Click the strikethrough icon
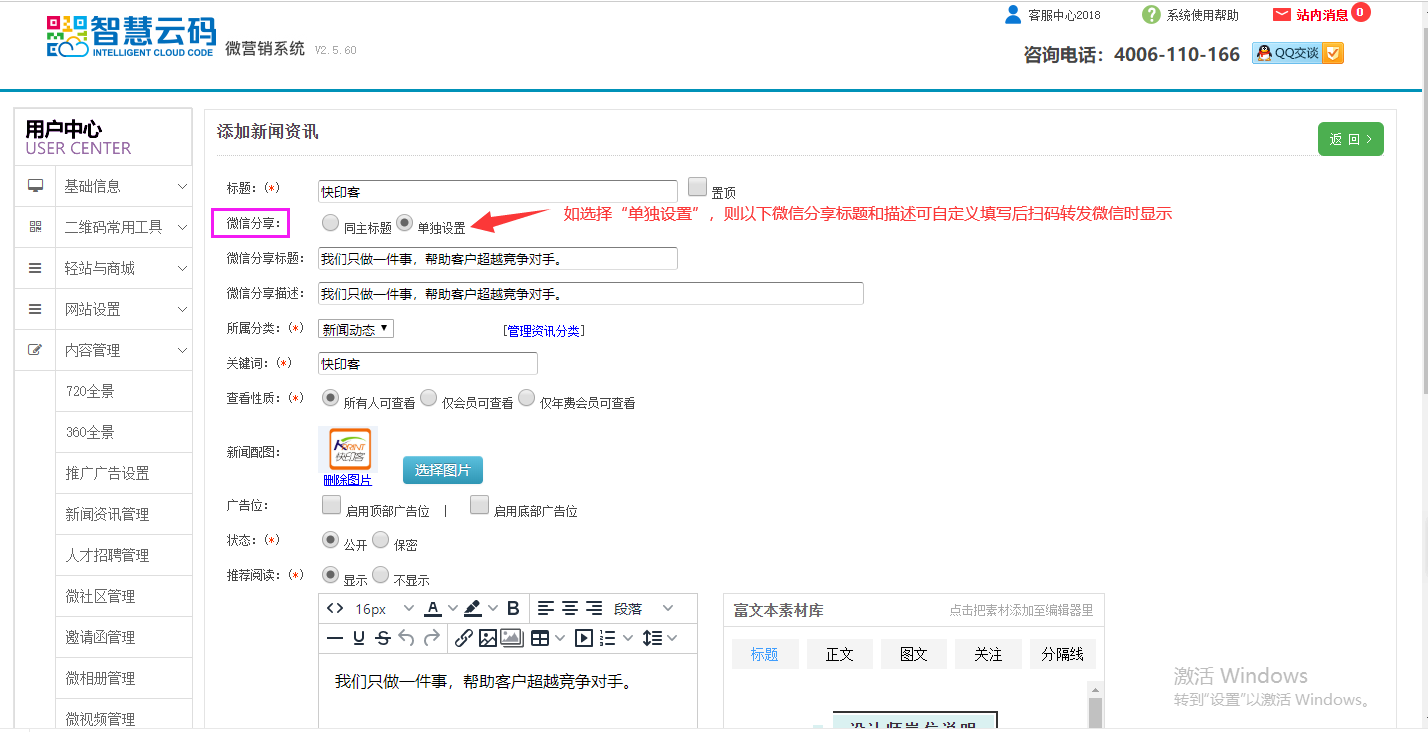Image resolution: width=1428 pixels, height=732 pixels. click(382, 638)
